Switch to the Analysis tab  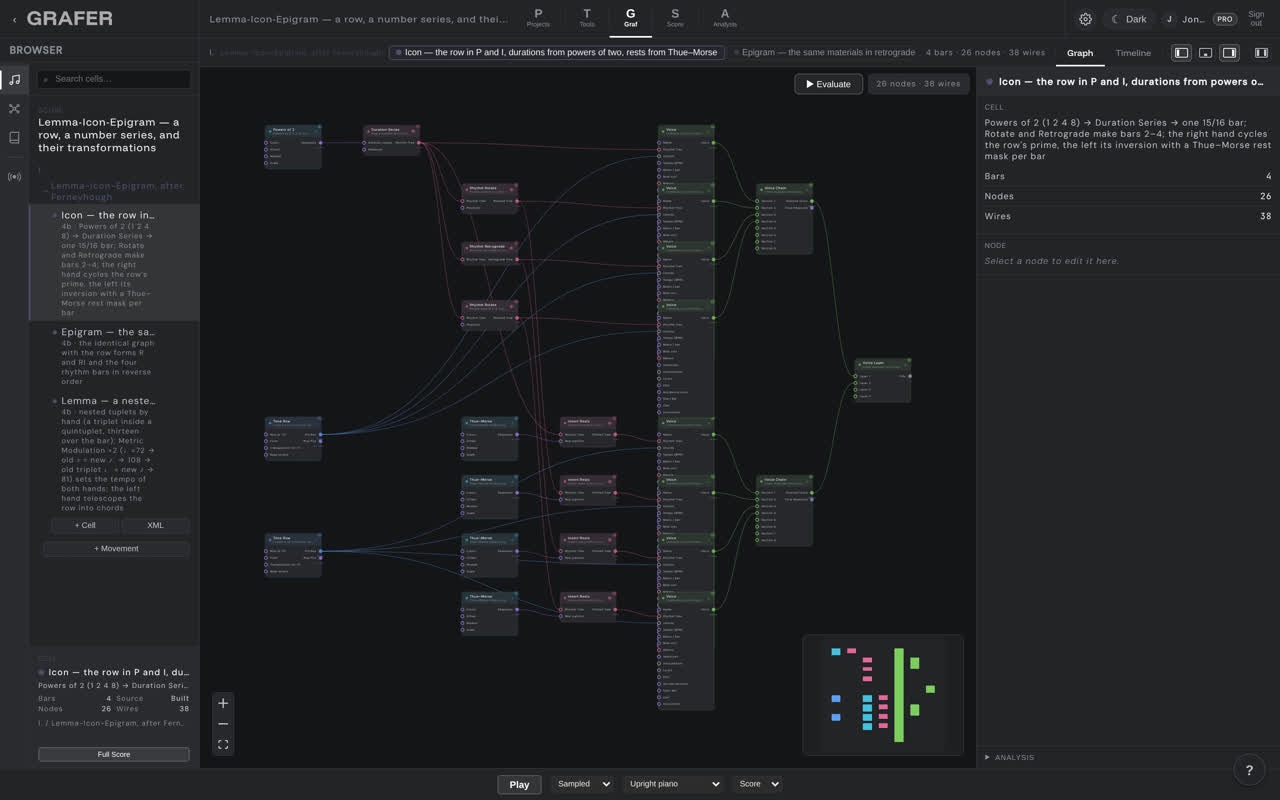click(x=725, y=18)
